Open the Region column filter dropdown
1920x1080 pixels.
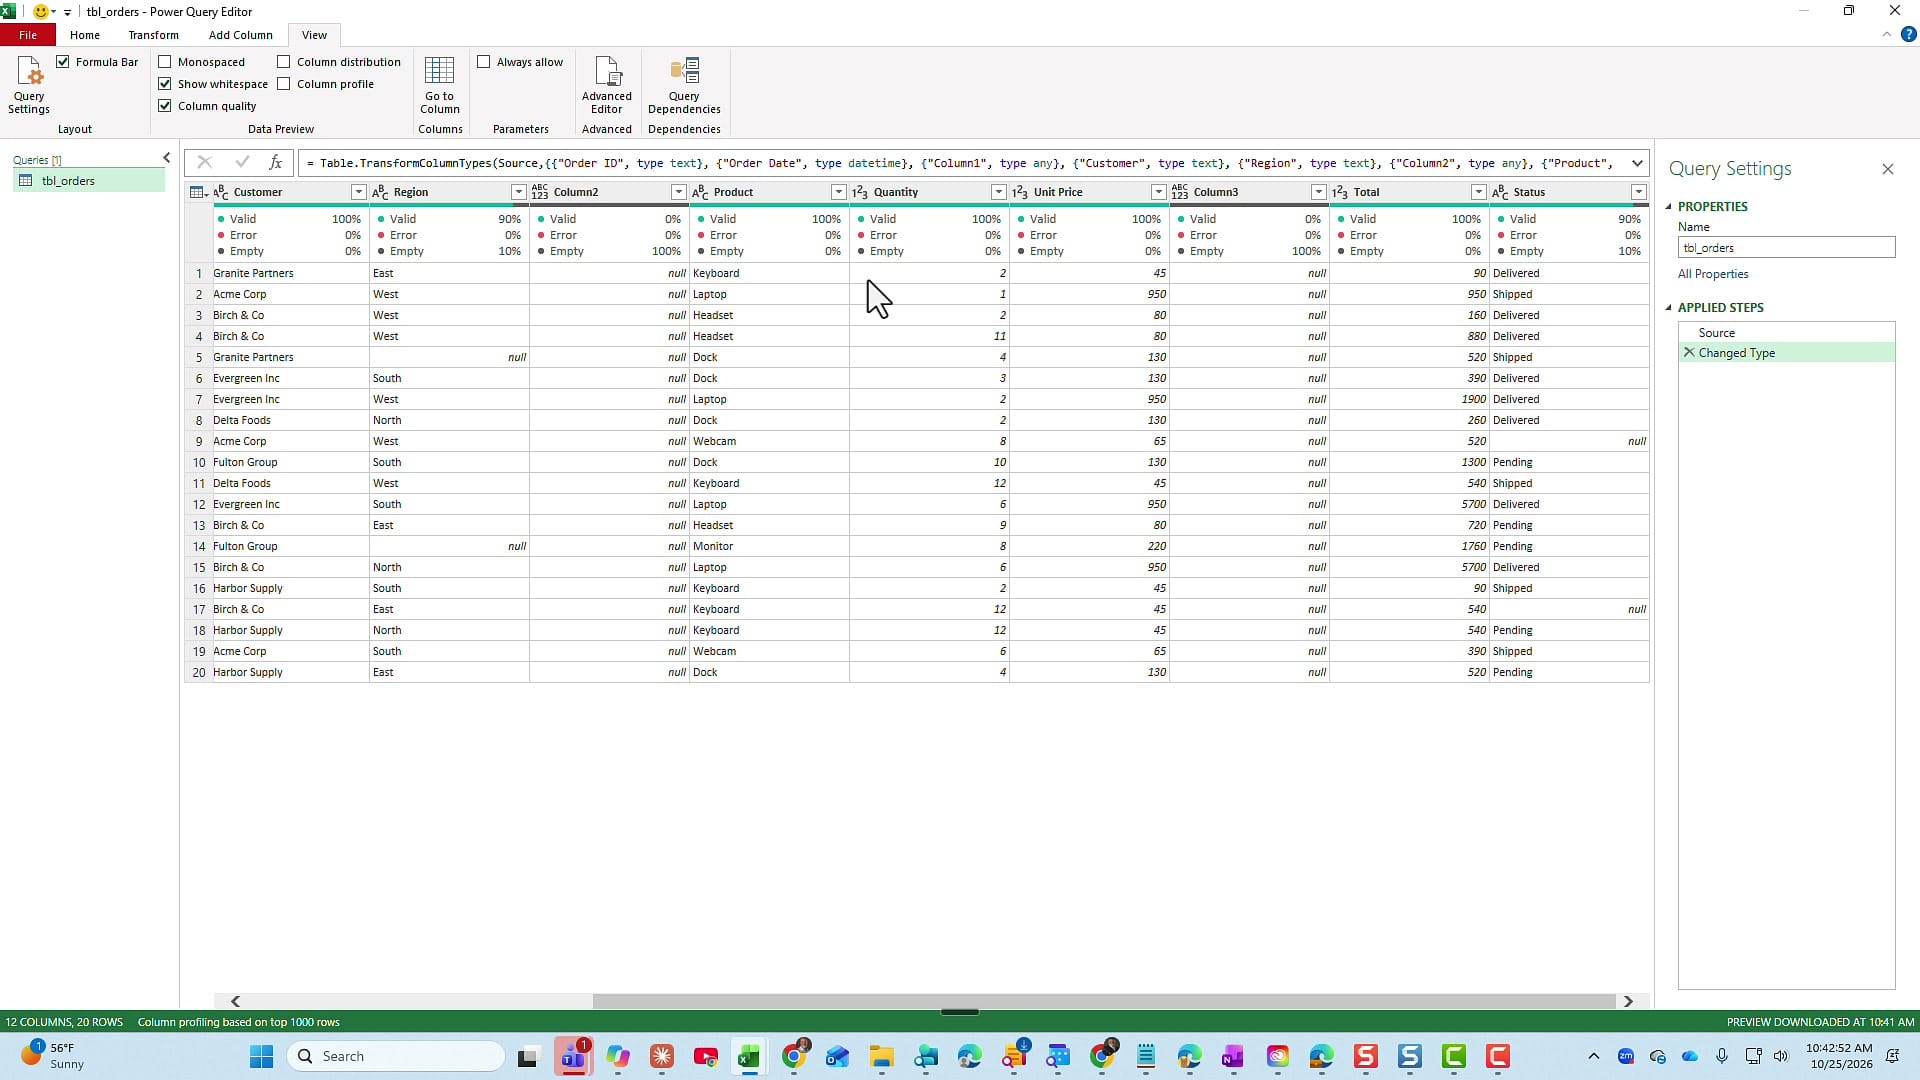click(518, 192)
